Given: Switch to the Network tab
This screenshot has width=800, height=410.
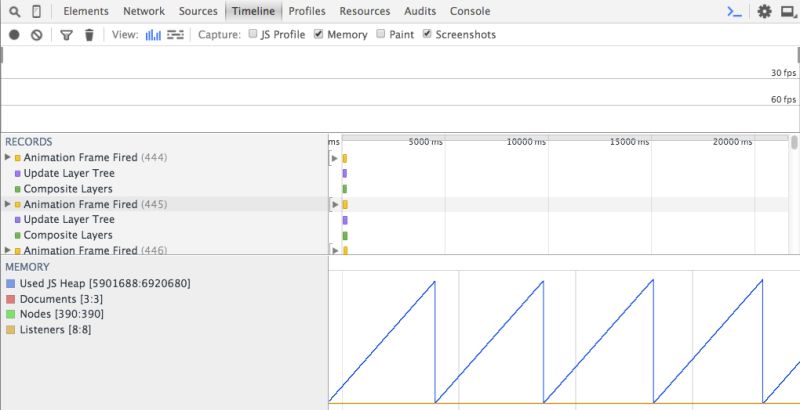Looking at the screenshot, I should 144,11.
